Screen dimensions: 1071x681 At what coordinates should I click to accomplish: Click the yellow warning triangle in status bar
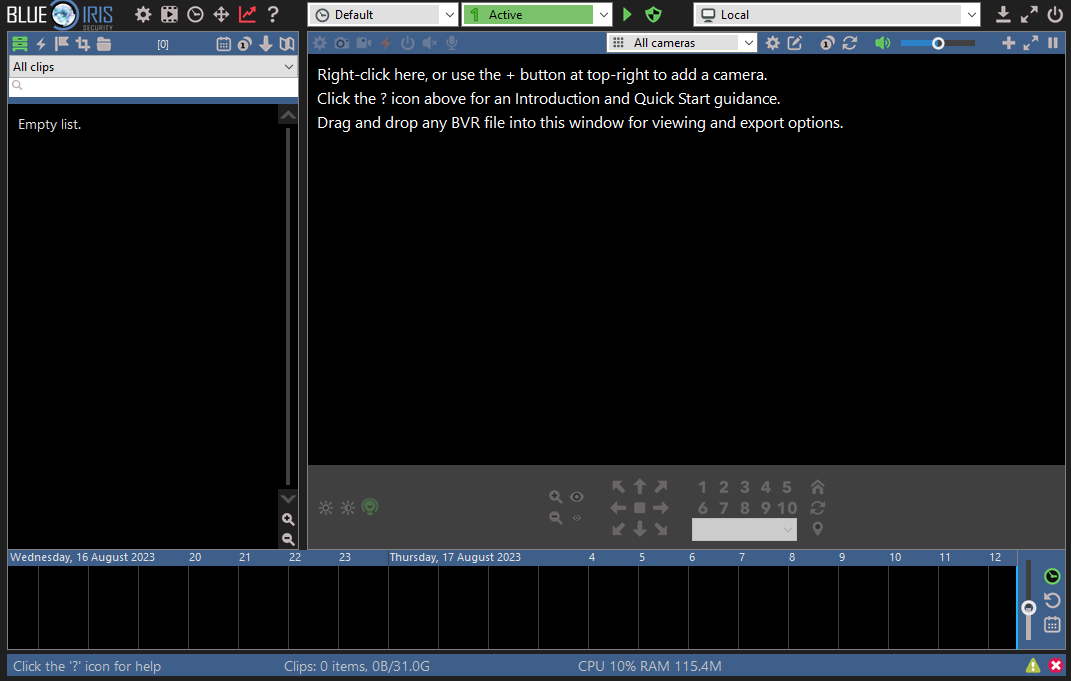[1033, 665]
